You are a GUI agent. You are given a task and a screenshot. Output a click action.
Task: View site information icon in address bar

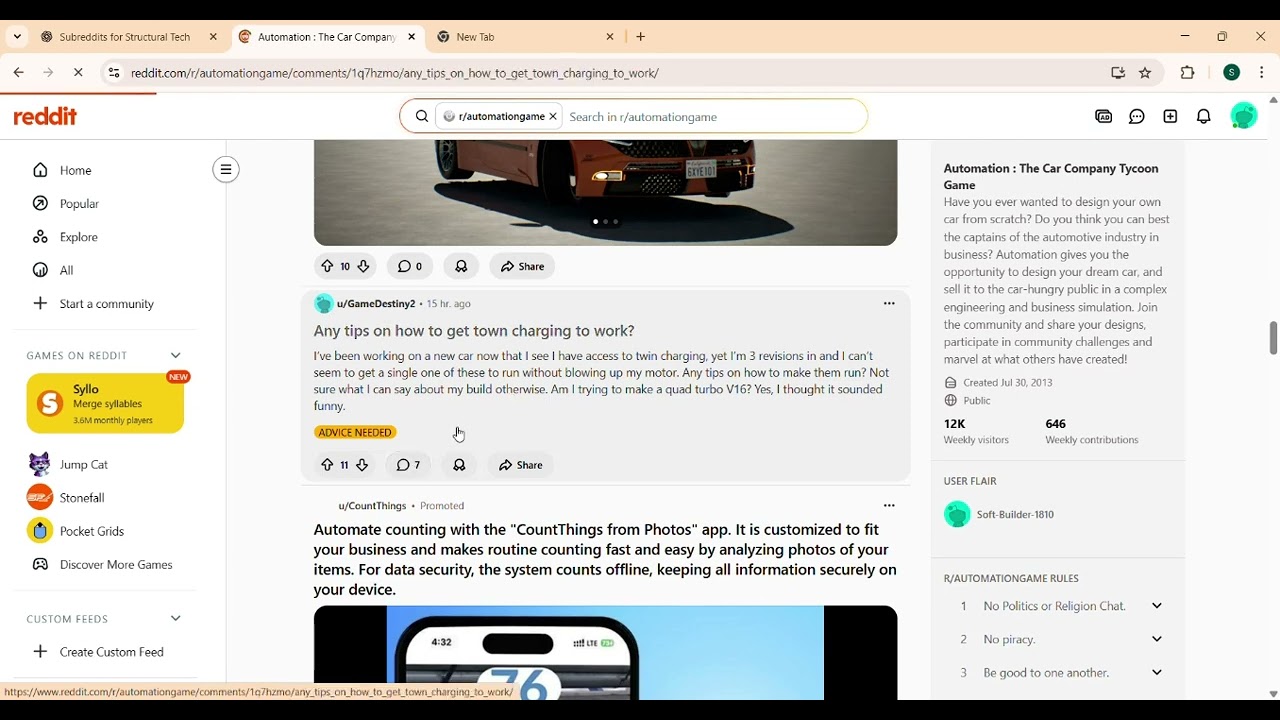coord(114,73)
